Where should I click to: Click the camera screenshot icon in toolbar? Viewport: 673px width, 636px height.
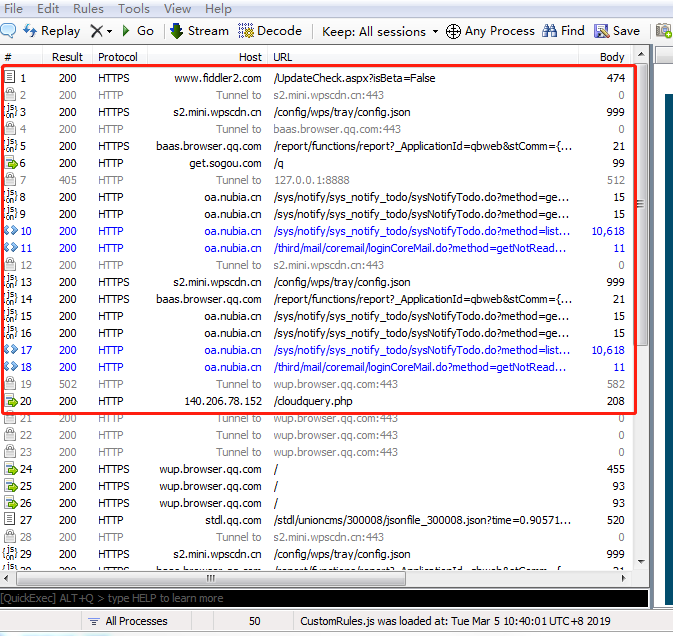click(664, 31)
